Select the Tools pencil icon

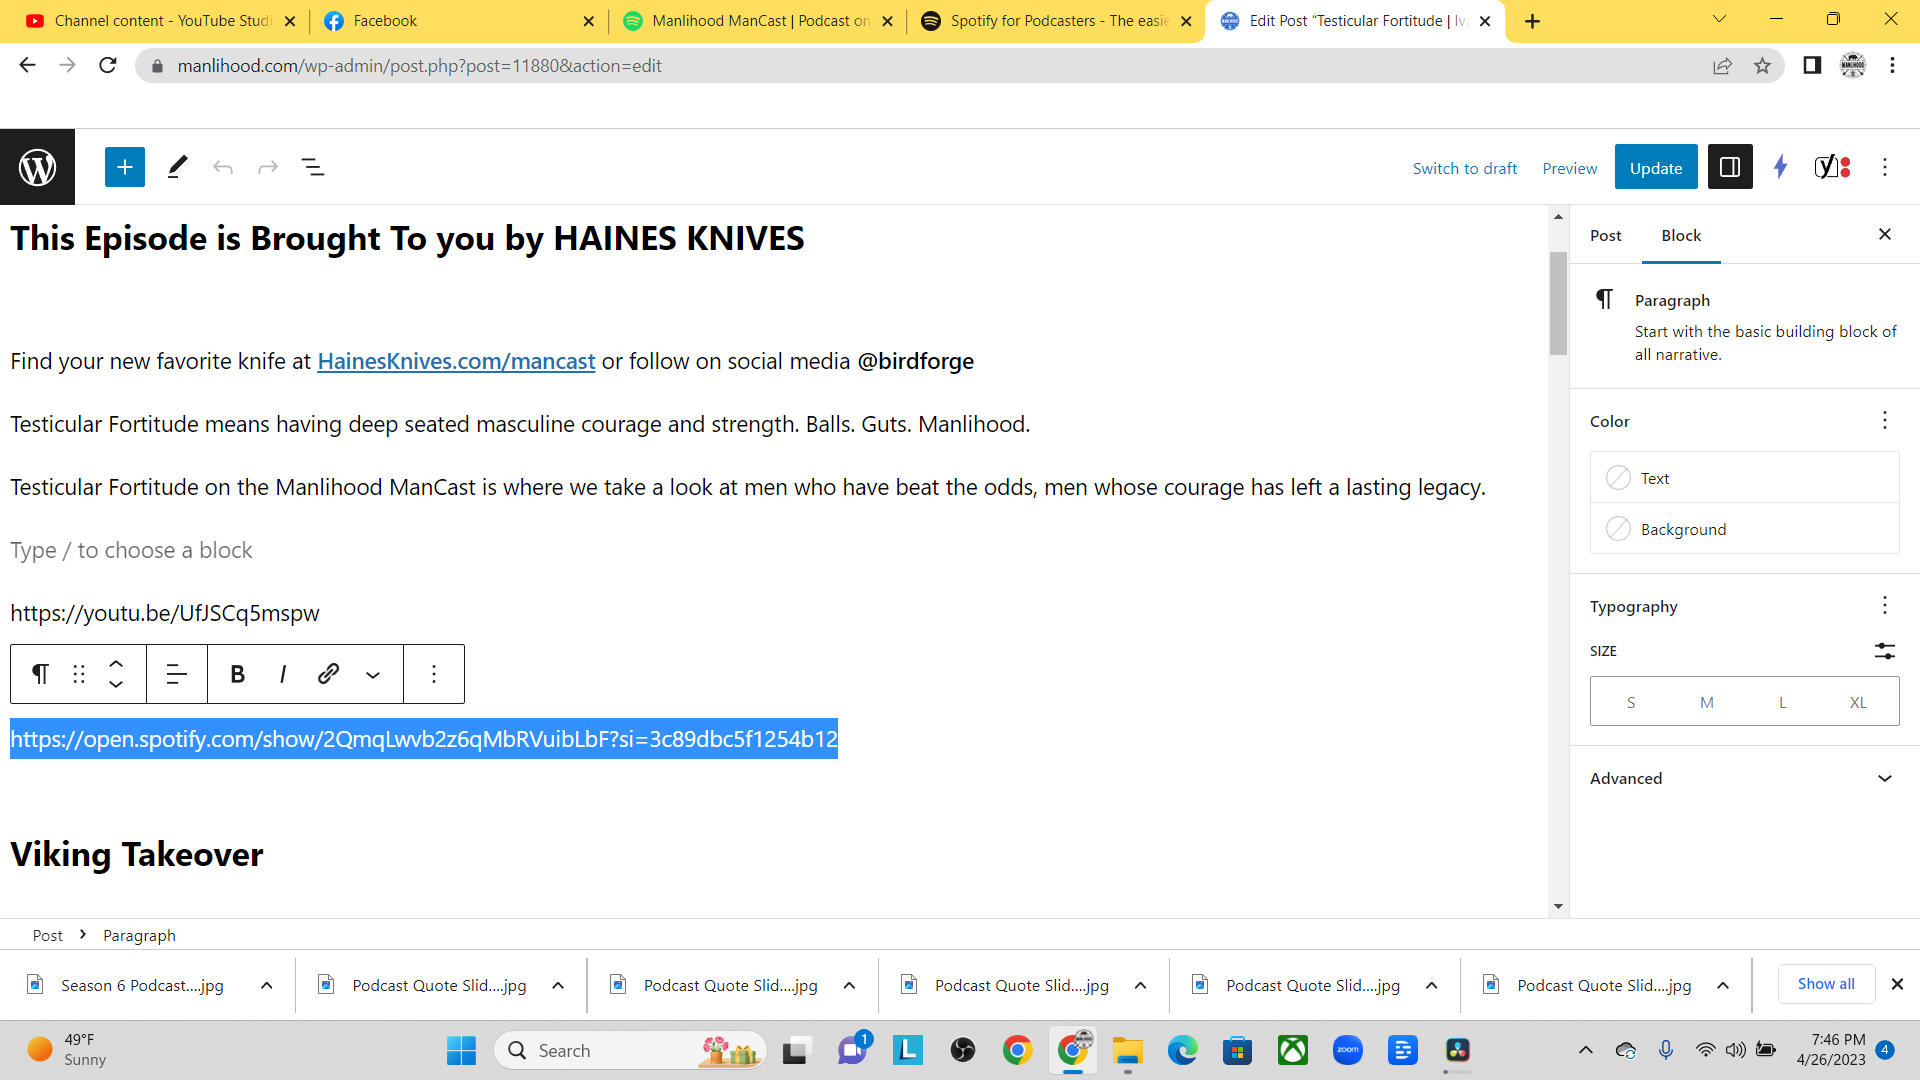click(177, 167)
